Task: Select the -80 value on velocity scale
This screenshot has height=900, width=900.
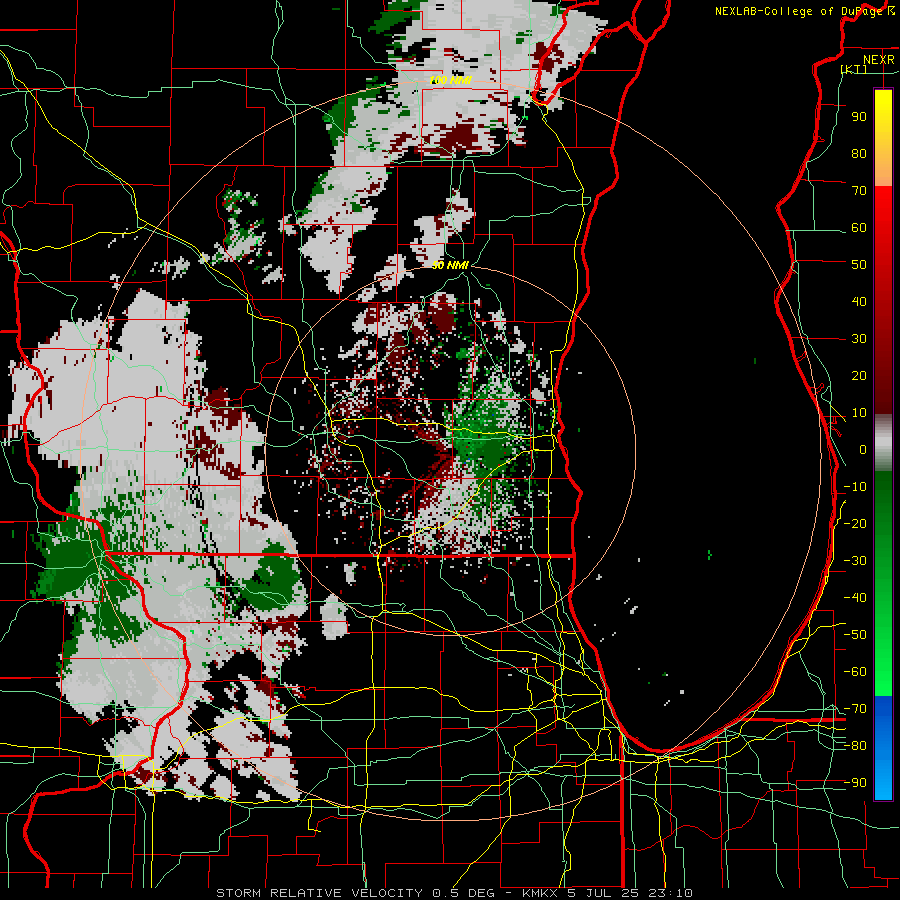Action: (855, 746)
